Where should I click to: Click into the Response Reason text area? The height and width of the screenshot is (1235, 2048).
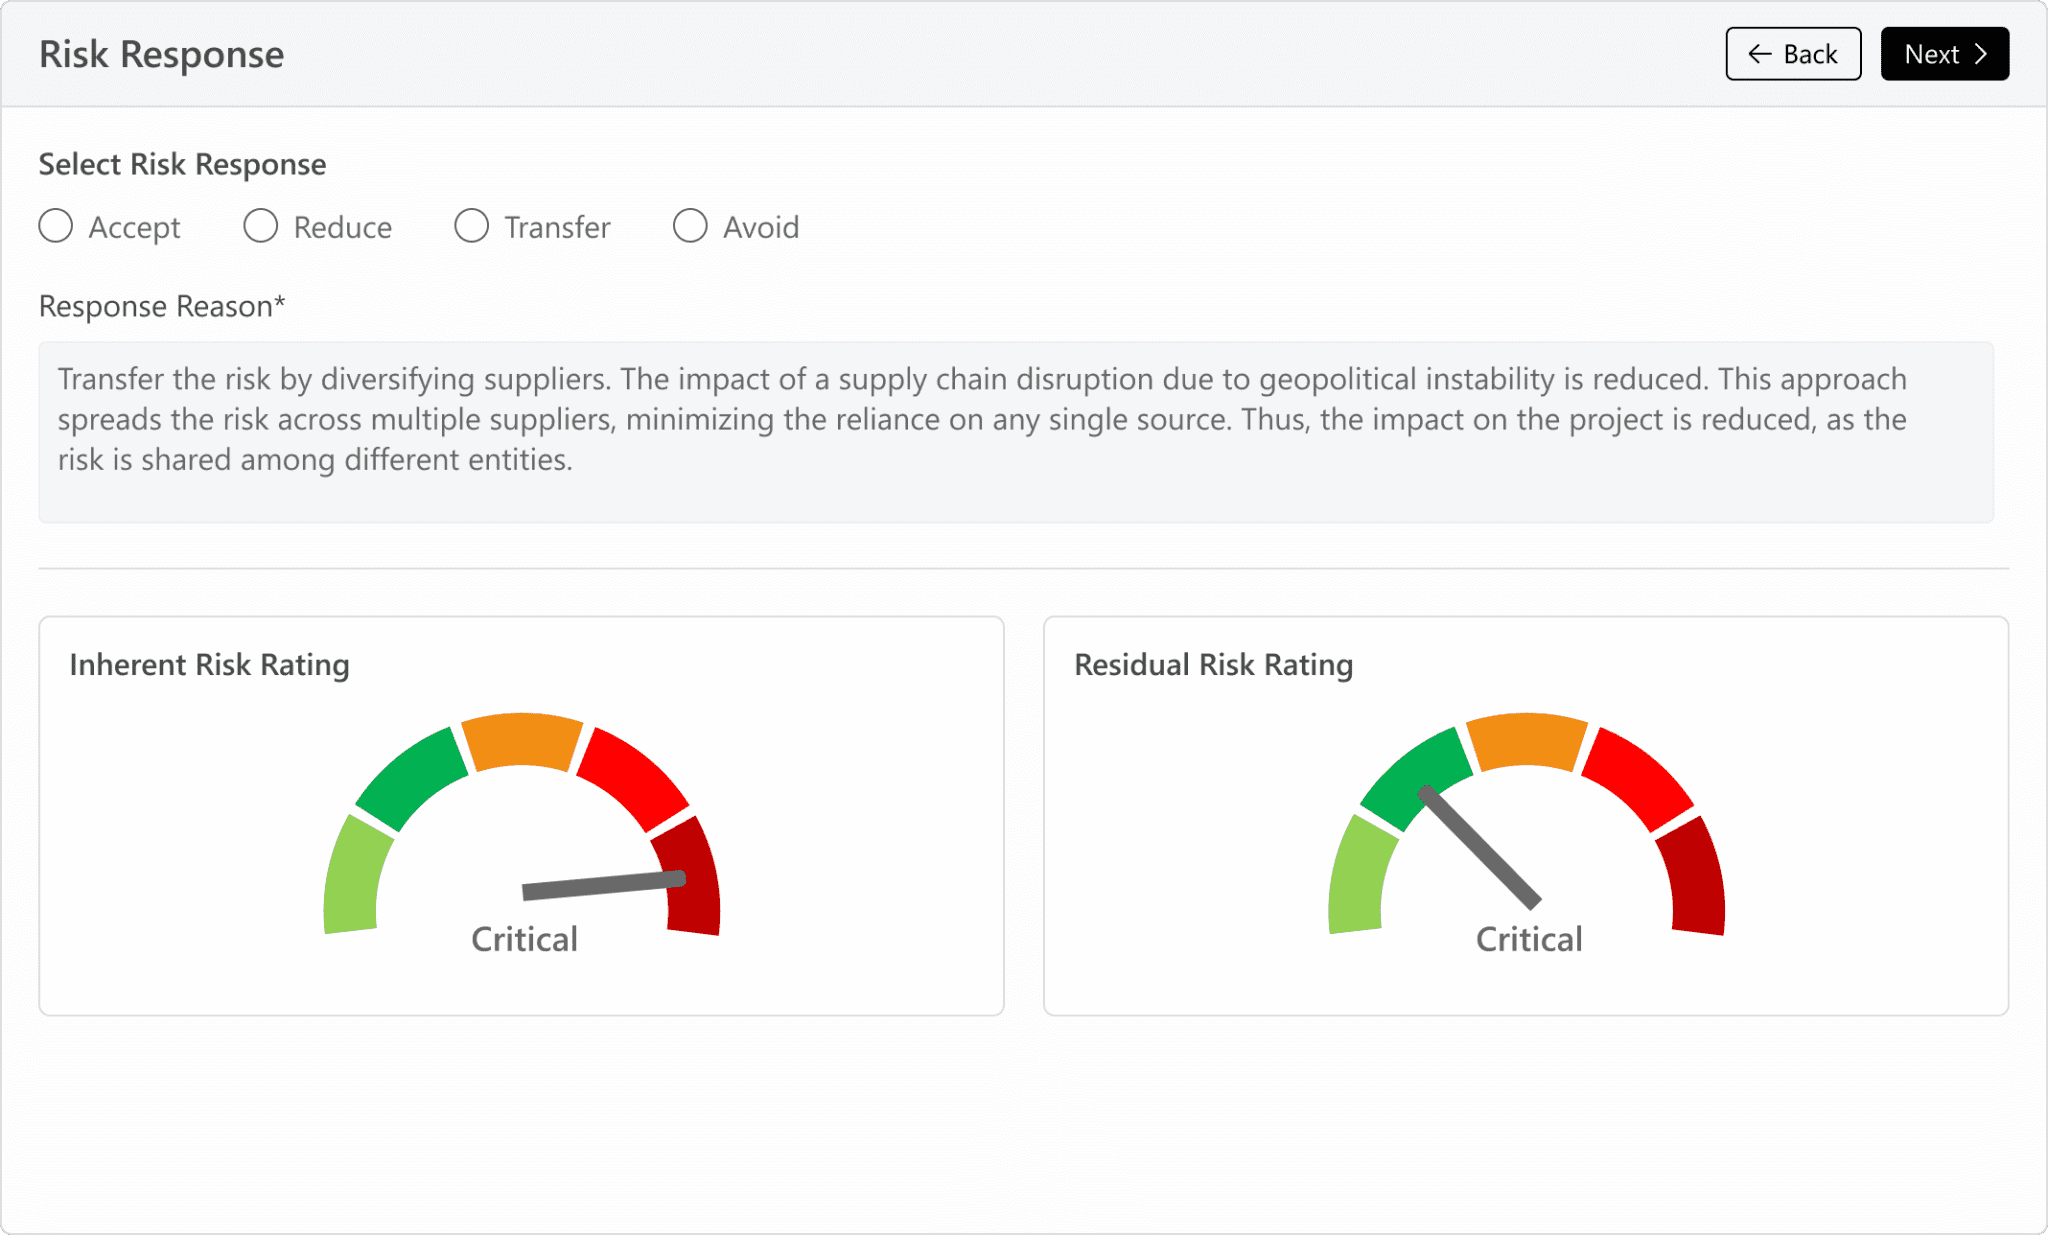(x=1015, y=431)
